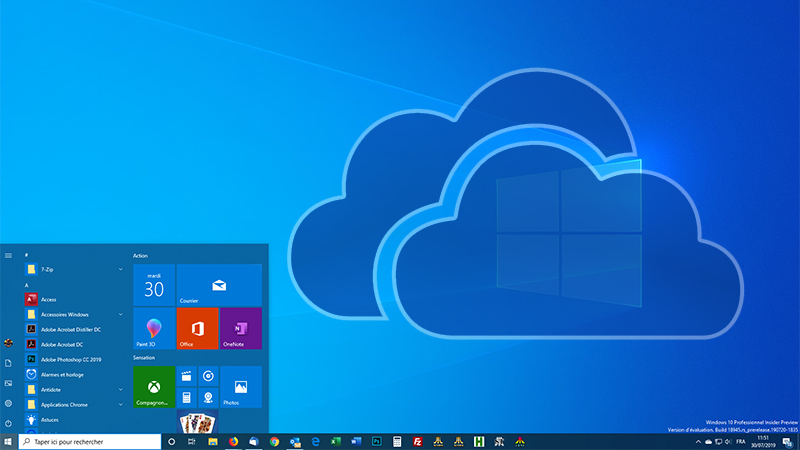Expand Applications Chrome folder chevron
800x450 pixels.
[120, 405]
